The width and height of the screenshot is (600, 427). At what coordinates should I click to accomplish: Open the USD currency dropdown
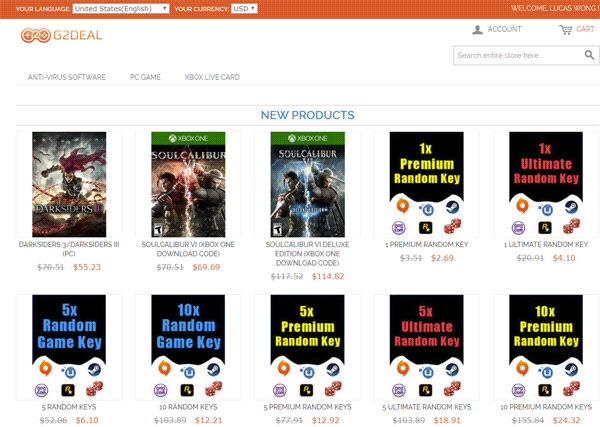[244, 8]
